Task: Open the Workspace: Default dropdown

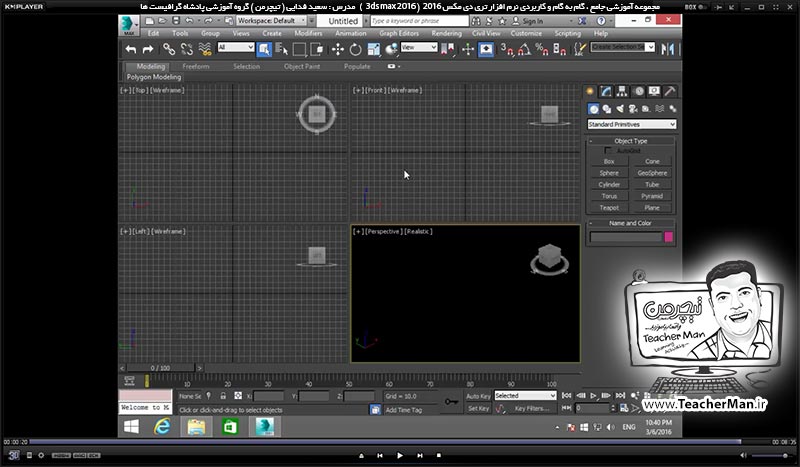Action: point(271,21)
